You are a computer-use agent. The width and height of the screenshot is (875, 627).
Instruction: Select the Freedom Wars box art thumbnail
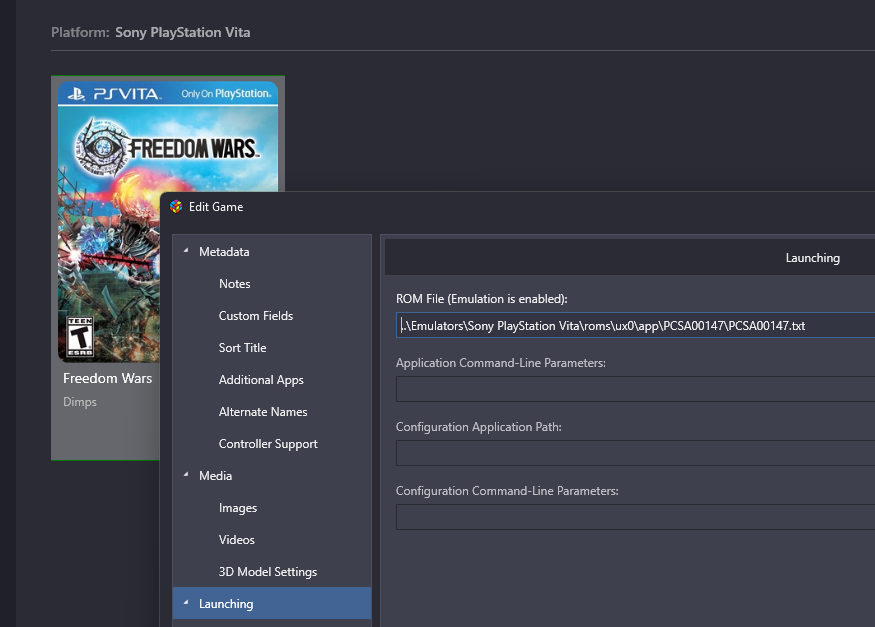click(168, 222)
